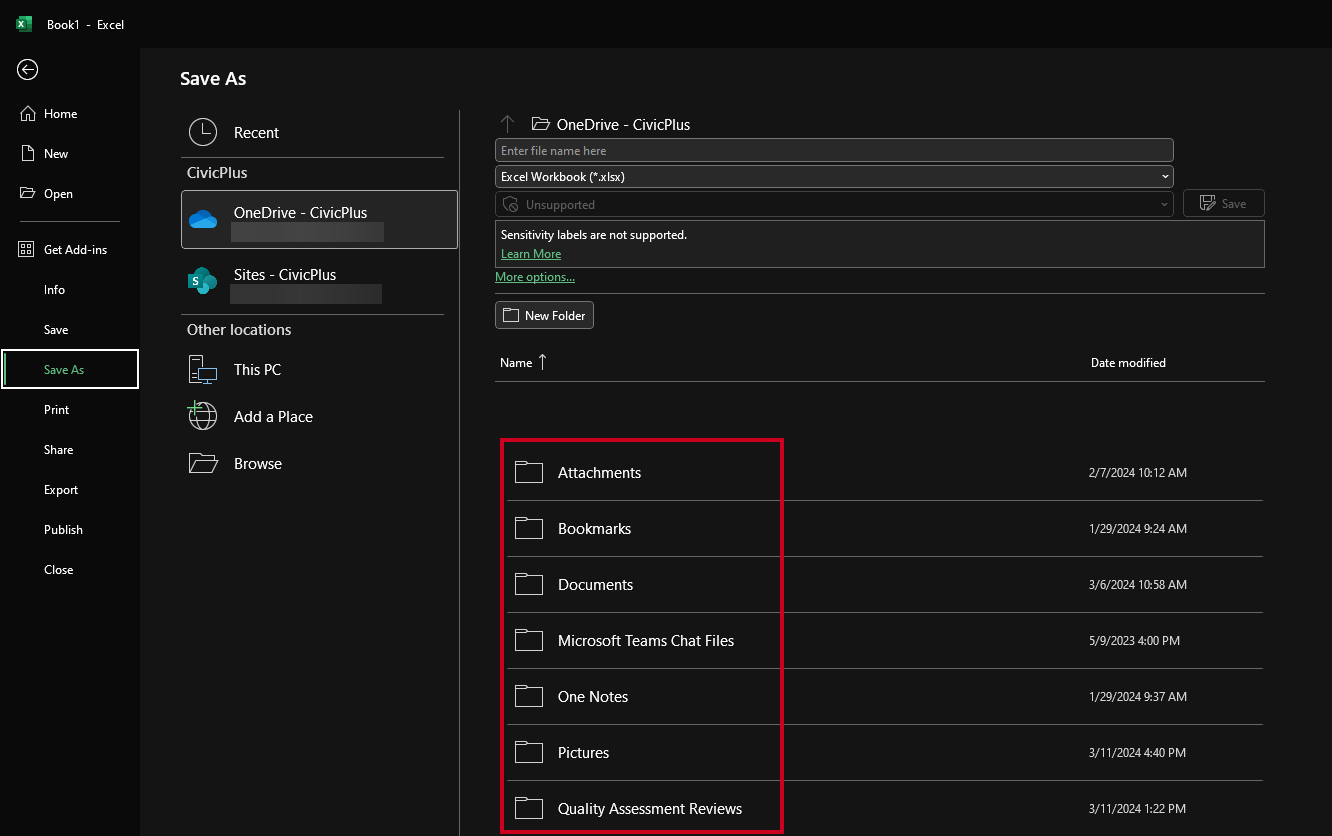Screen dimensions: 1332x836
Task: Click the date 1/29/2024 9:37 AM
Action: pyautogui.click(x=1138, y=697)
